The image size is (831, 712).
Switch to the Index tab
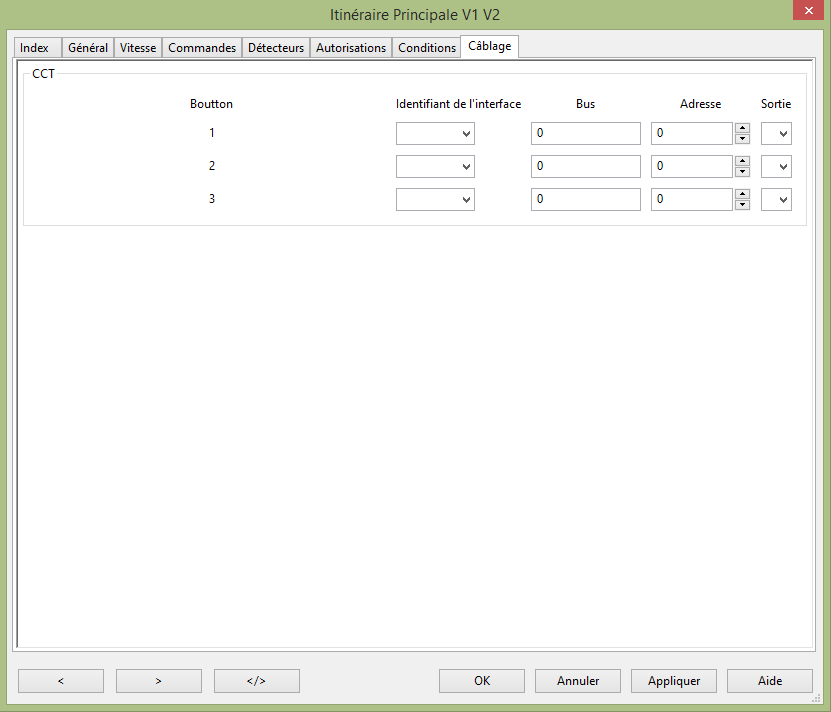point(35,48)
